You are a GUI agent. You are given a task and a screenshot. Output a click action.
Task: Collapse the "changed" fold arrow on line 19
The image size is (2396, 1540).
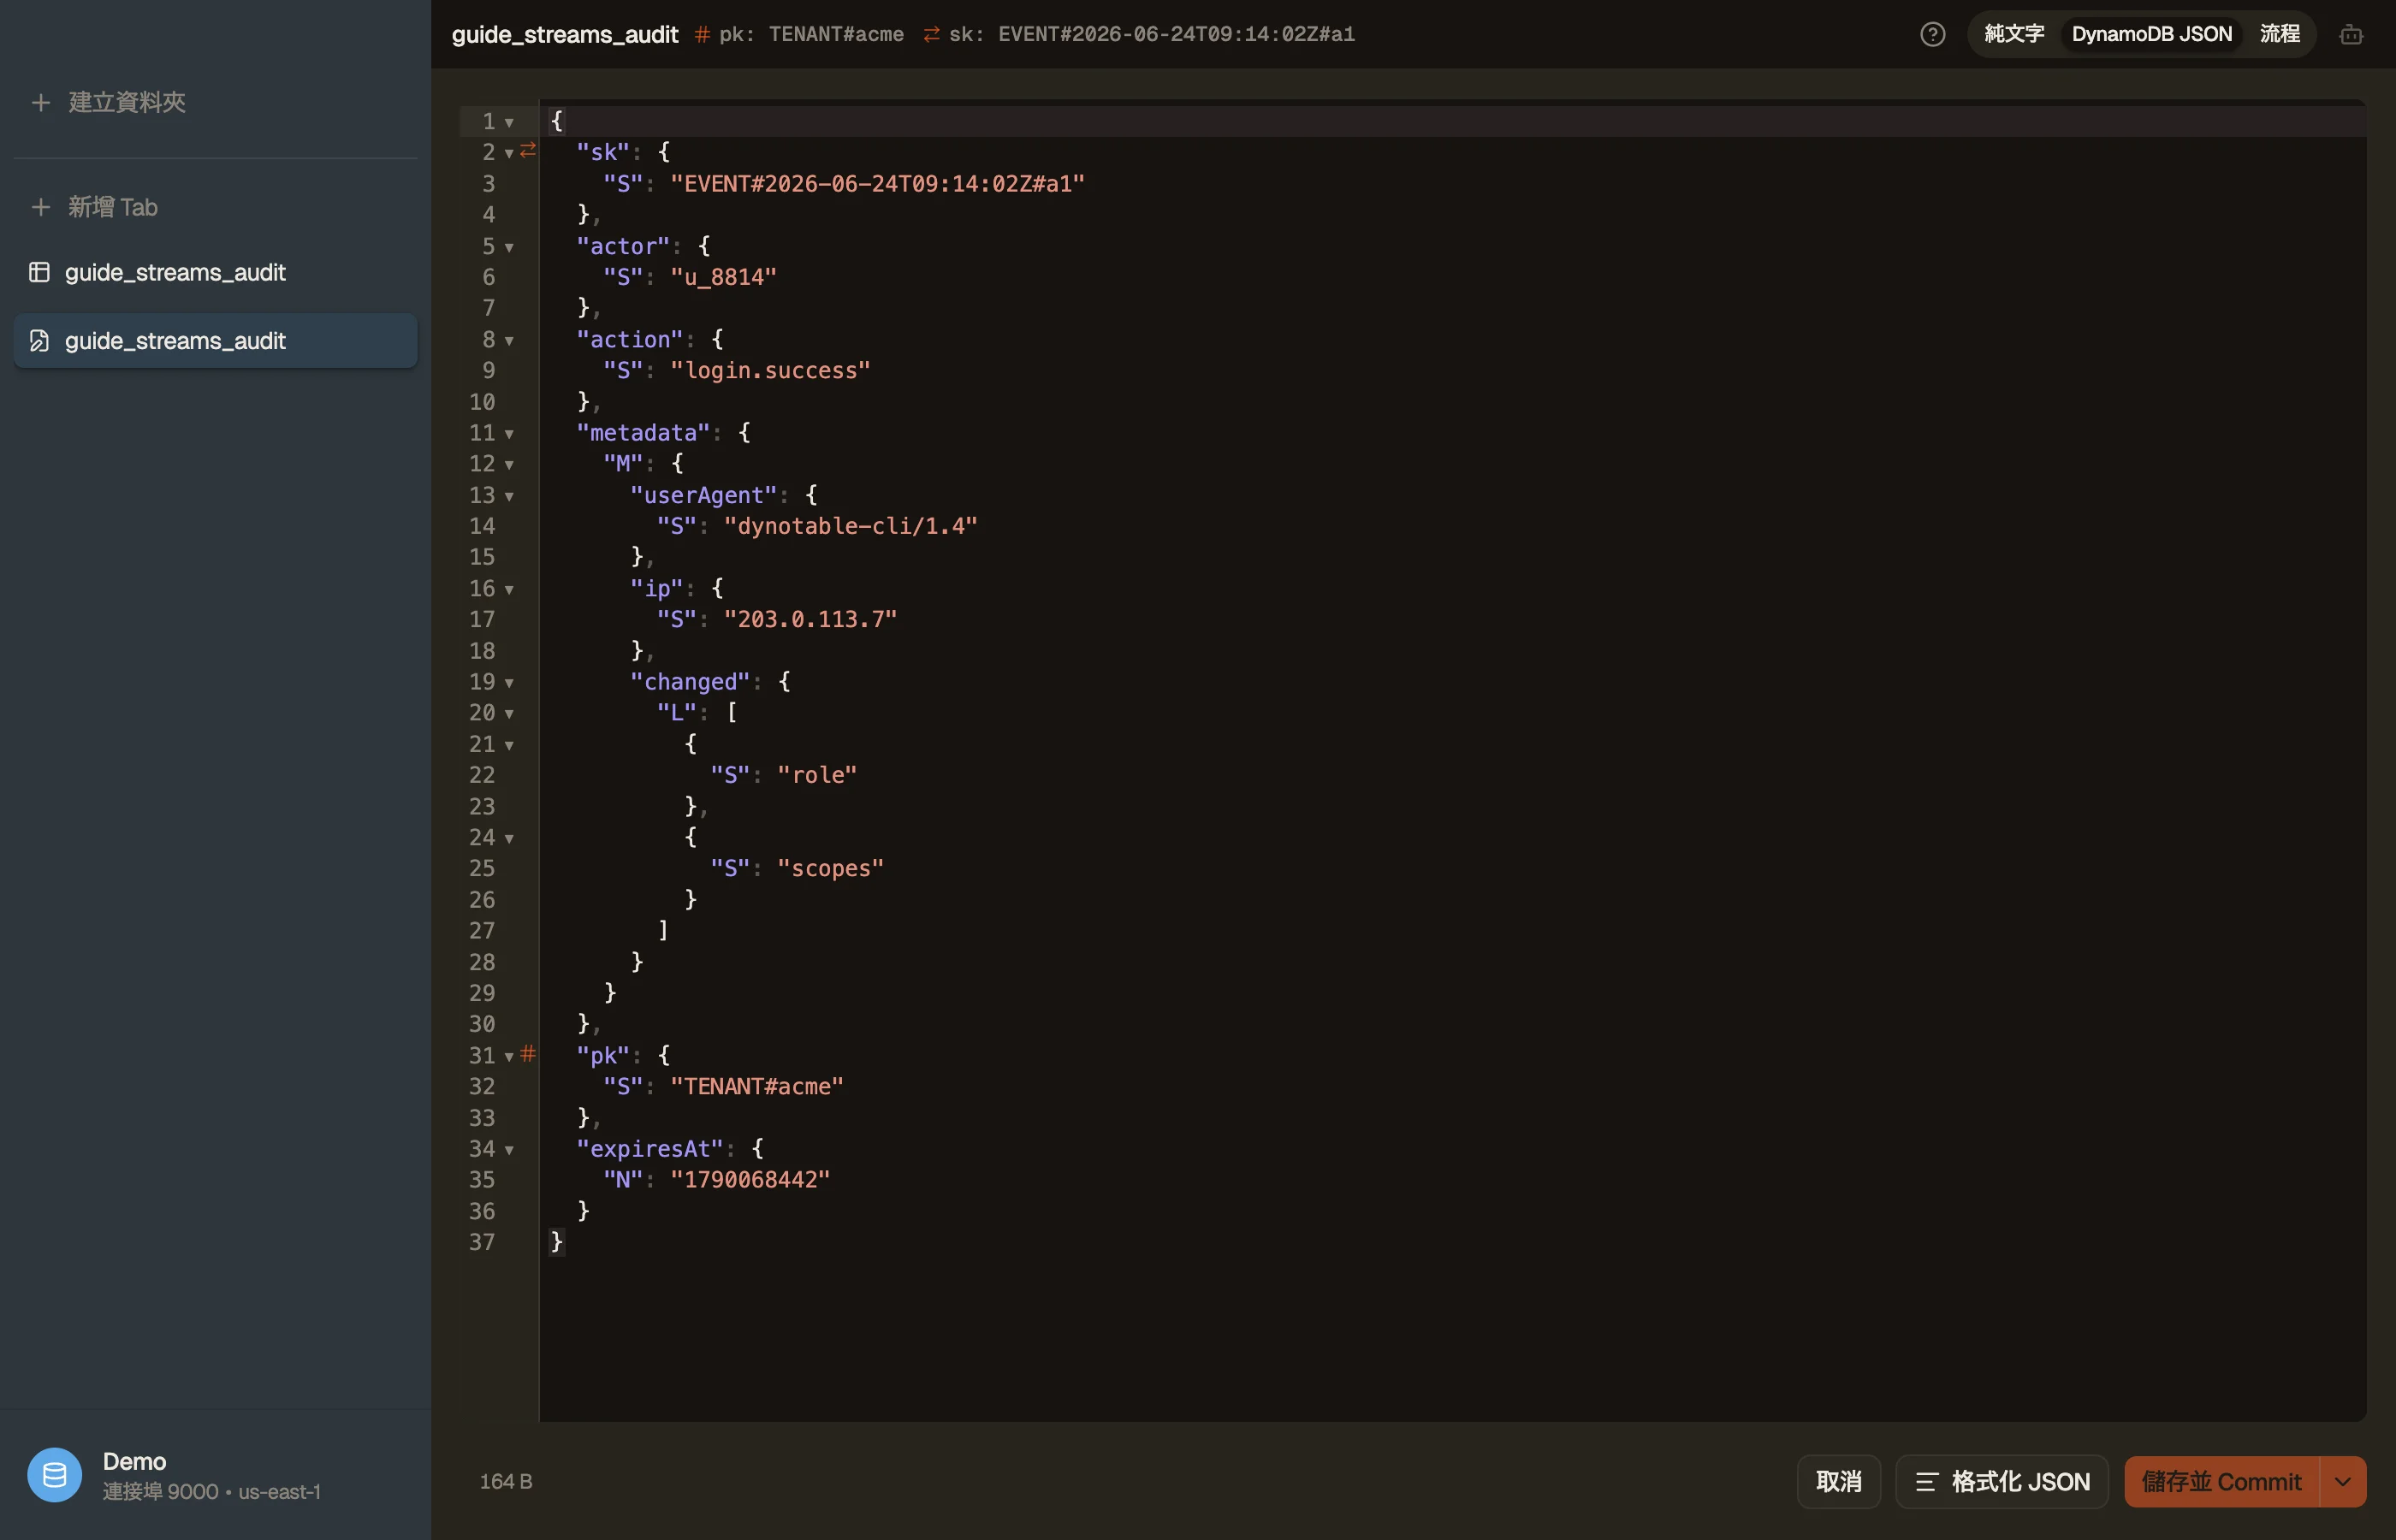coord(509,683)
